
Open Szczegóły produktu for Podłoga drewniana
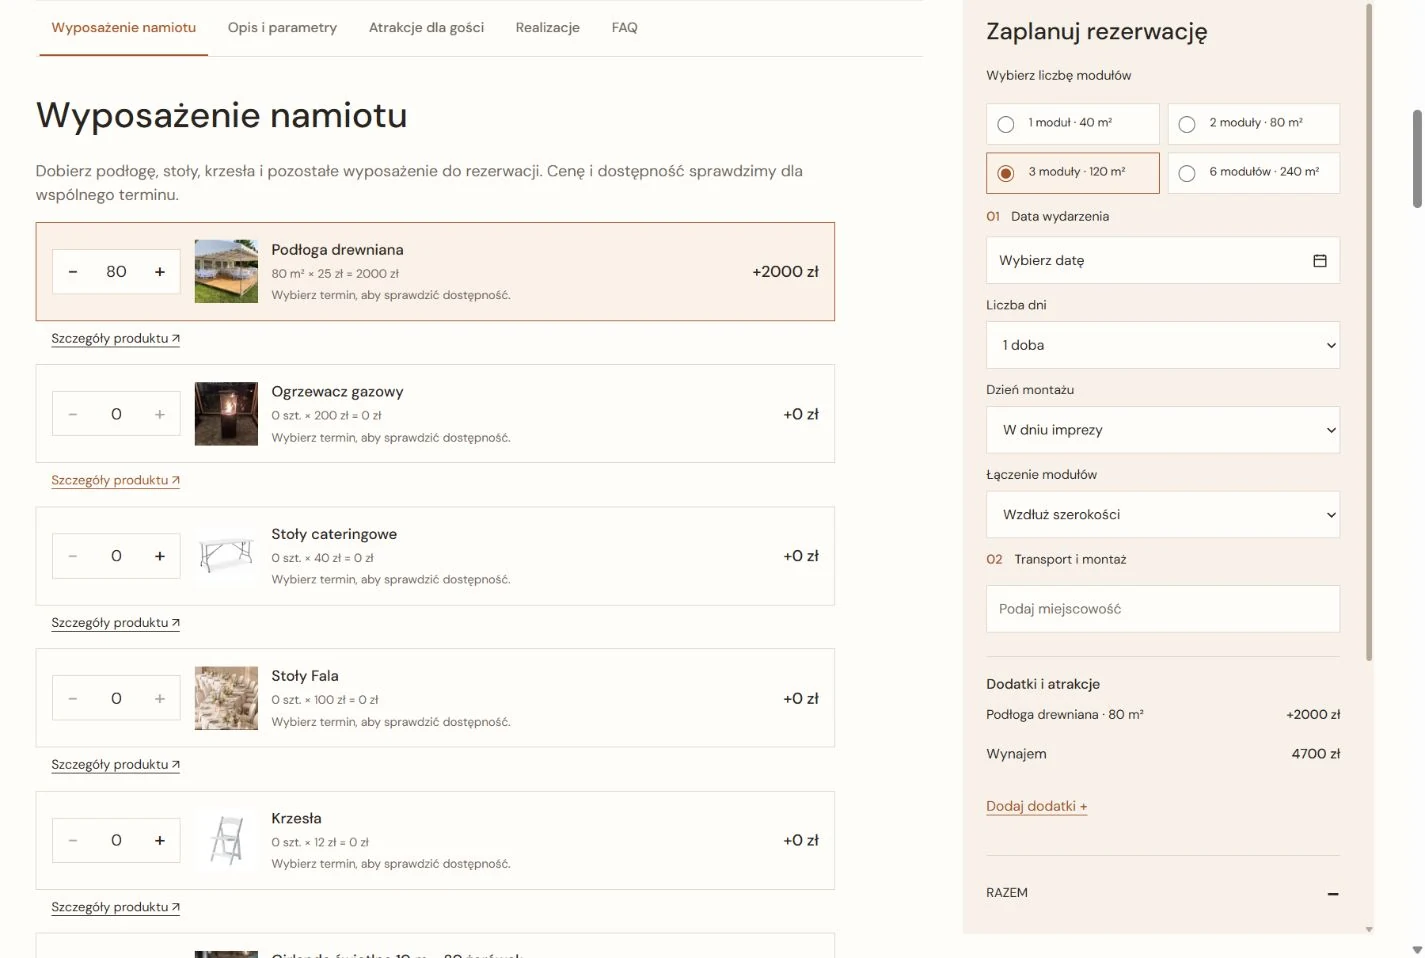tap(116, 339)
